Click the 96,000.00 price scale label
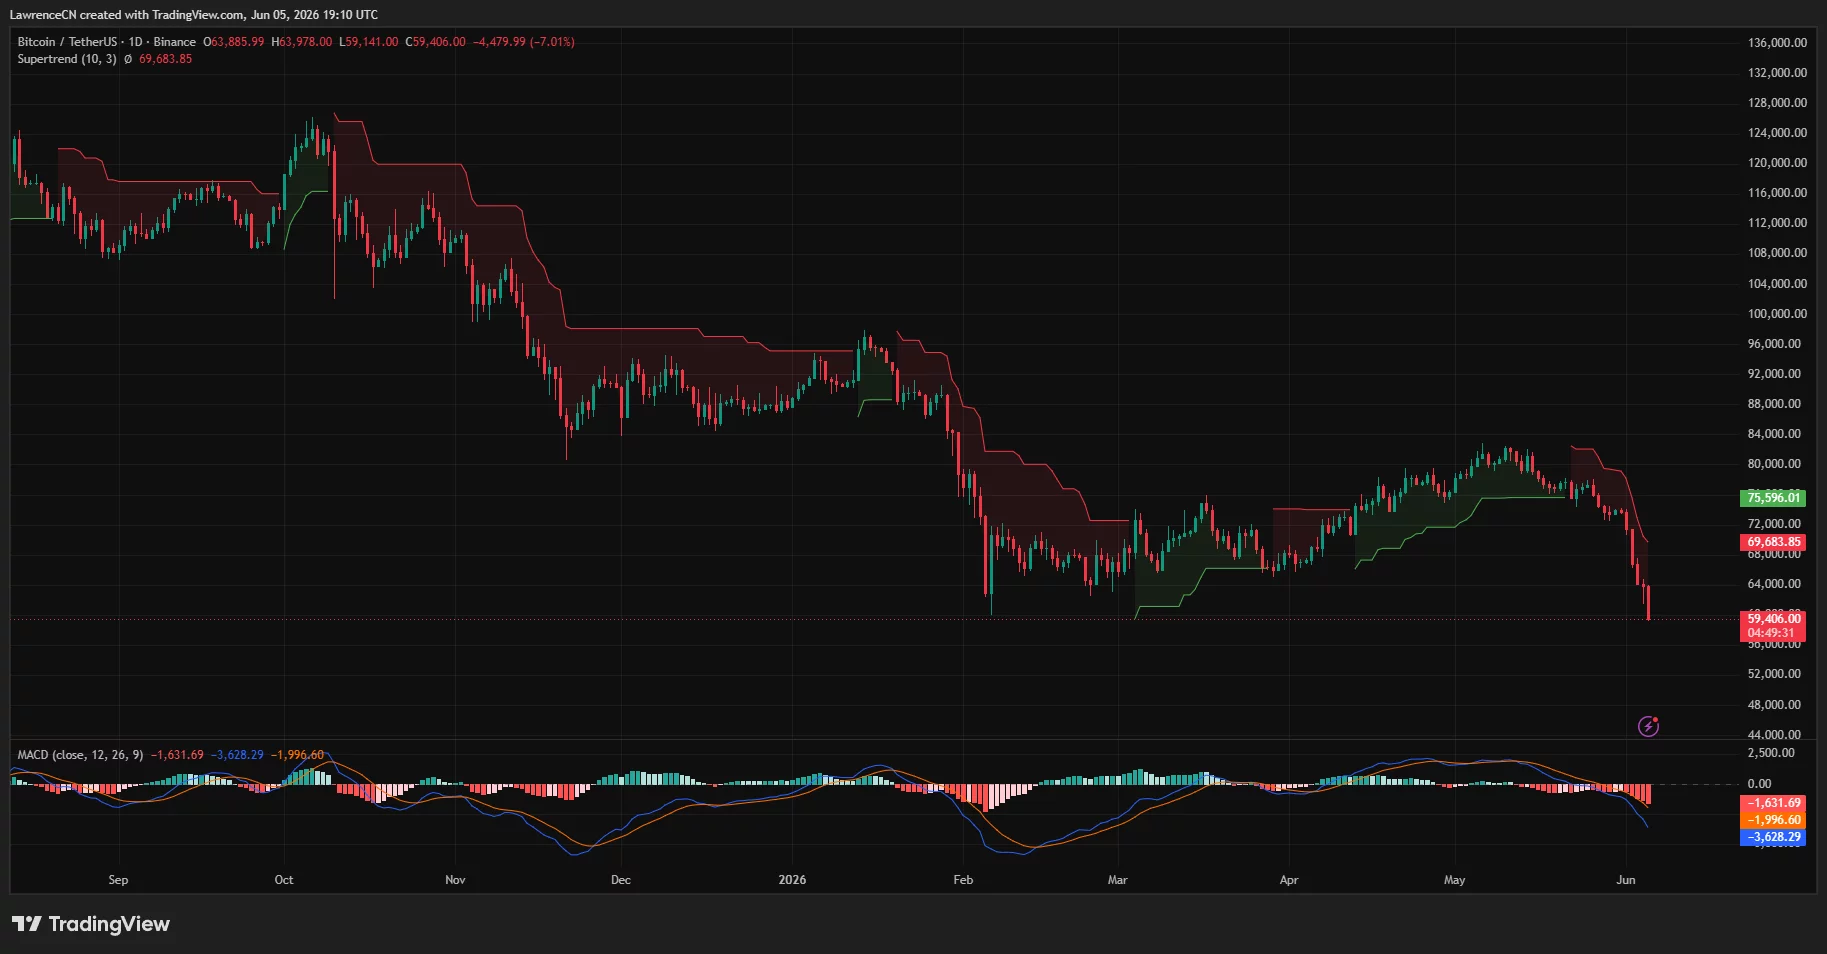 [1774, 344]
